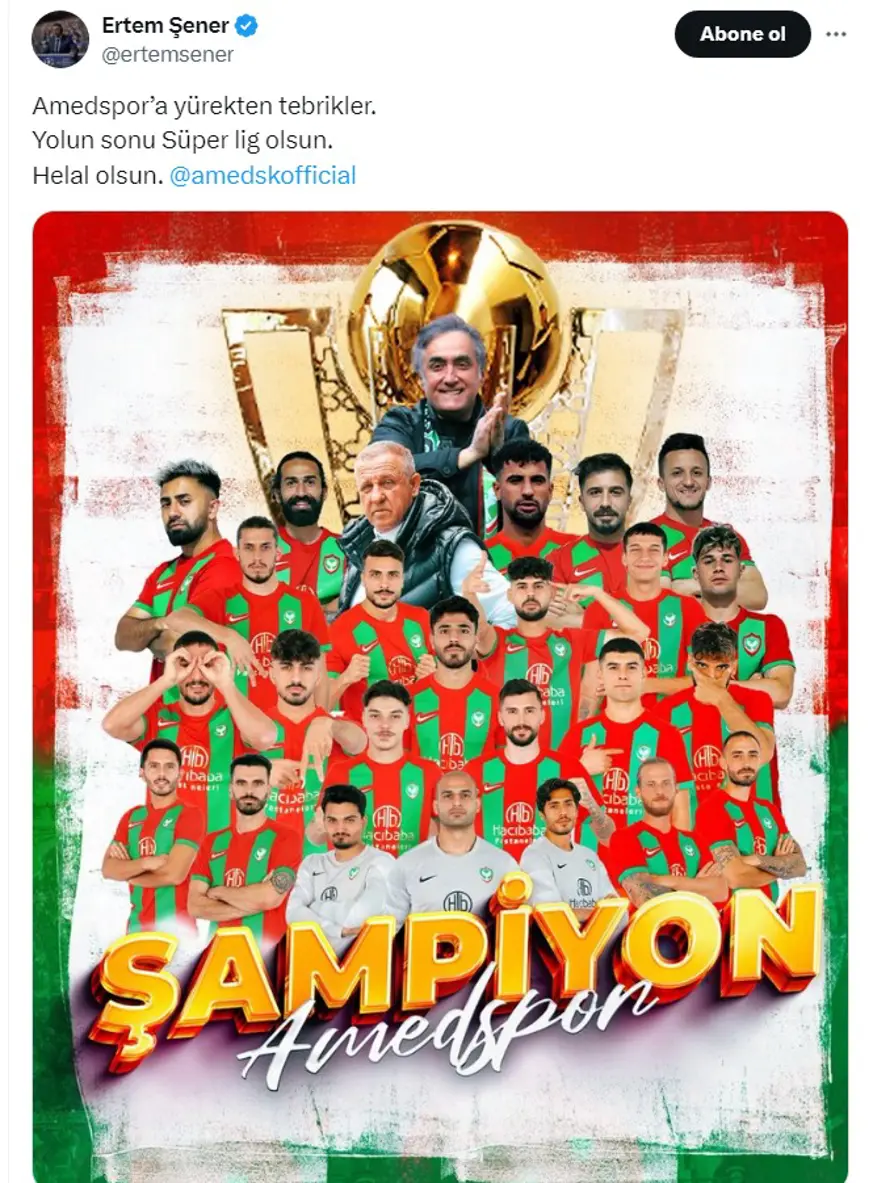Open the @amedskofficial mention link
The image size is (873, 1183).
tap(263, 175)
